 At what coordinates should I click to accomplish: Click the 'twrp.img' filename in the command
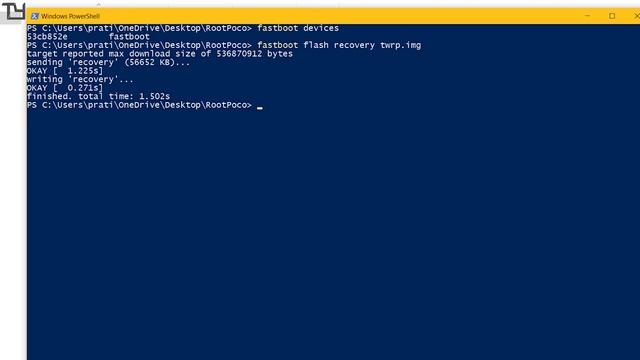pyautogui.click(x=400, y=45)
